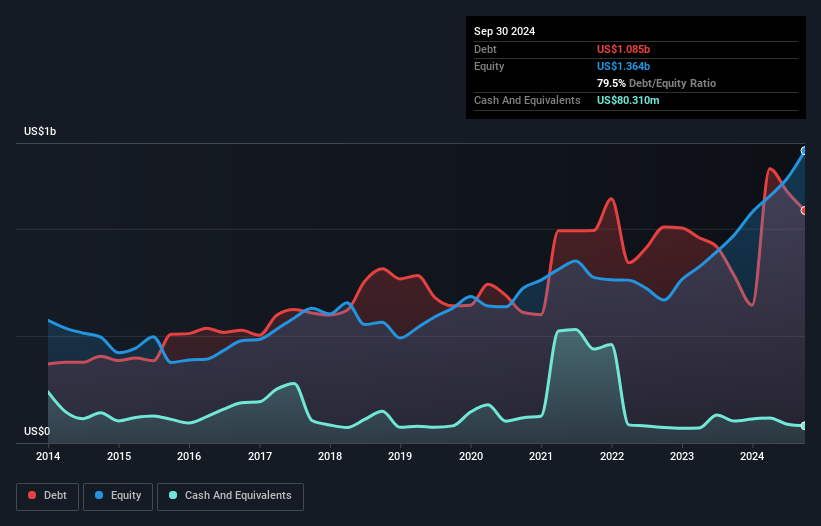Click the 2022 x-axis label
Viewport: 821px width, 526px height.
[x=612, y=456]
